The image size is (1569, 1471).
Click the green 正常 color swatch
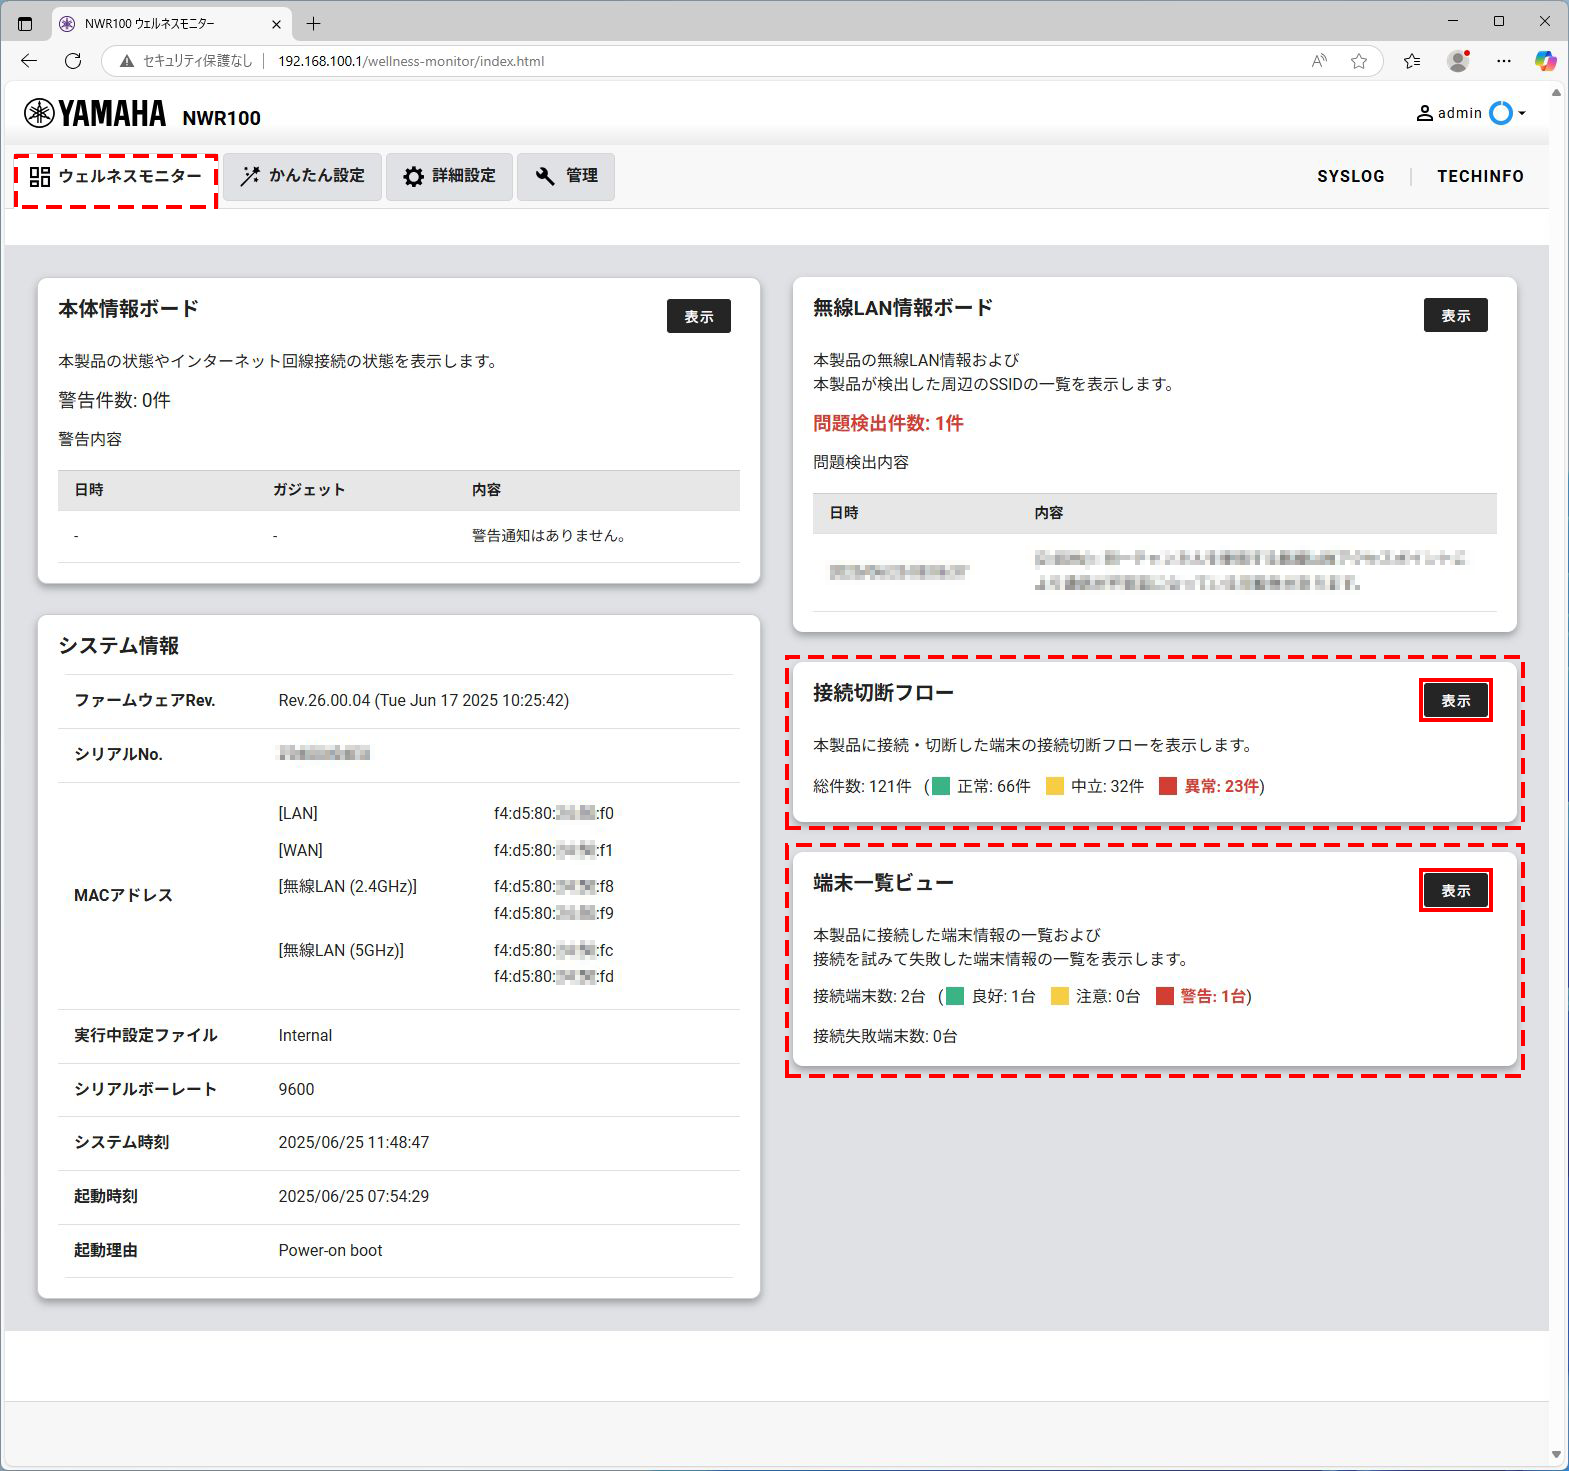point(941,786)
